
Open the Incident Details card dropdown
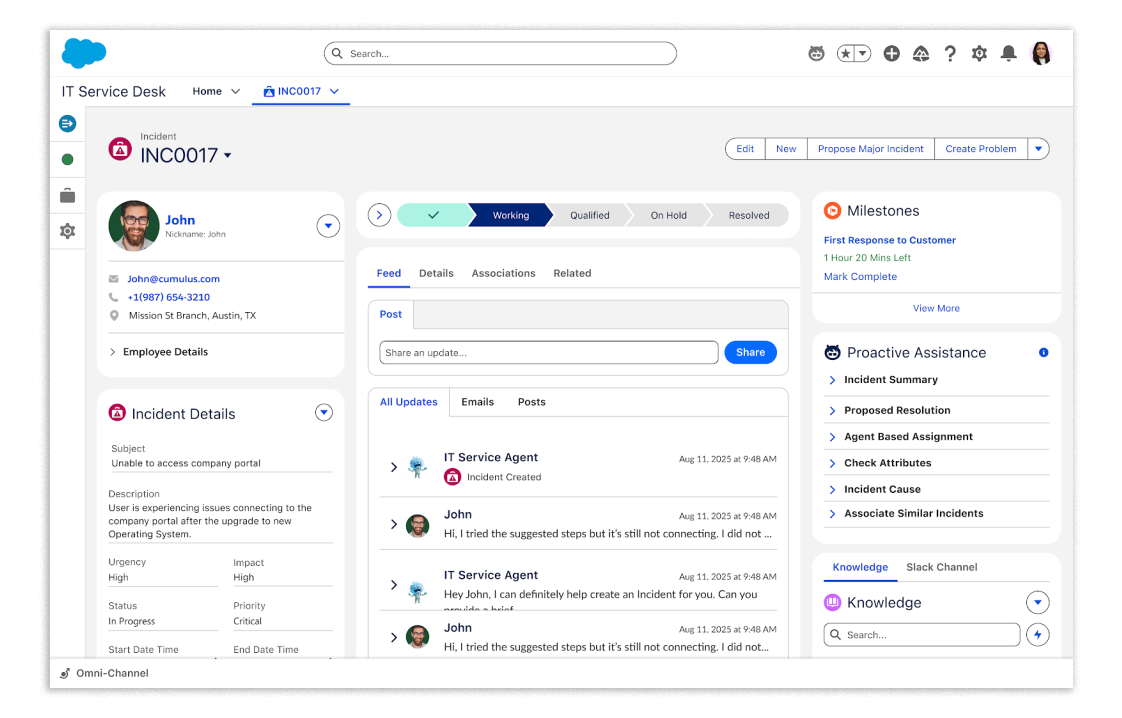click(x=323, y=412)
